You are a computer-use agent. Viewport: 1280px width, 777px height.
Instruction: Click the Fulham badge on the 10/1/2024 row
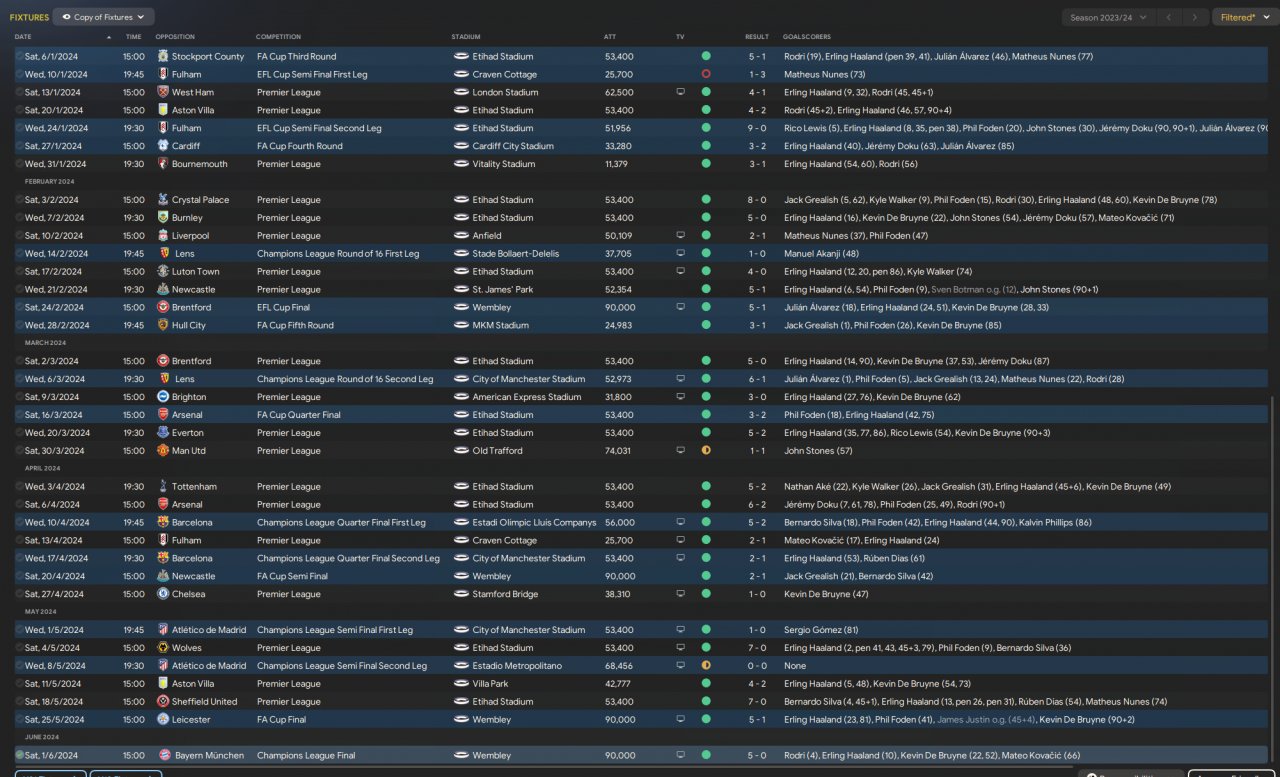[163, 75]
